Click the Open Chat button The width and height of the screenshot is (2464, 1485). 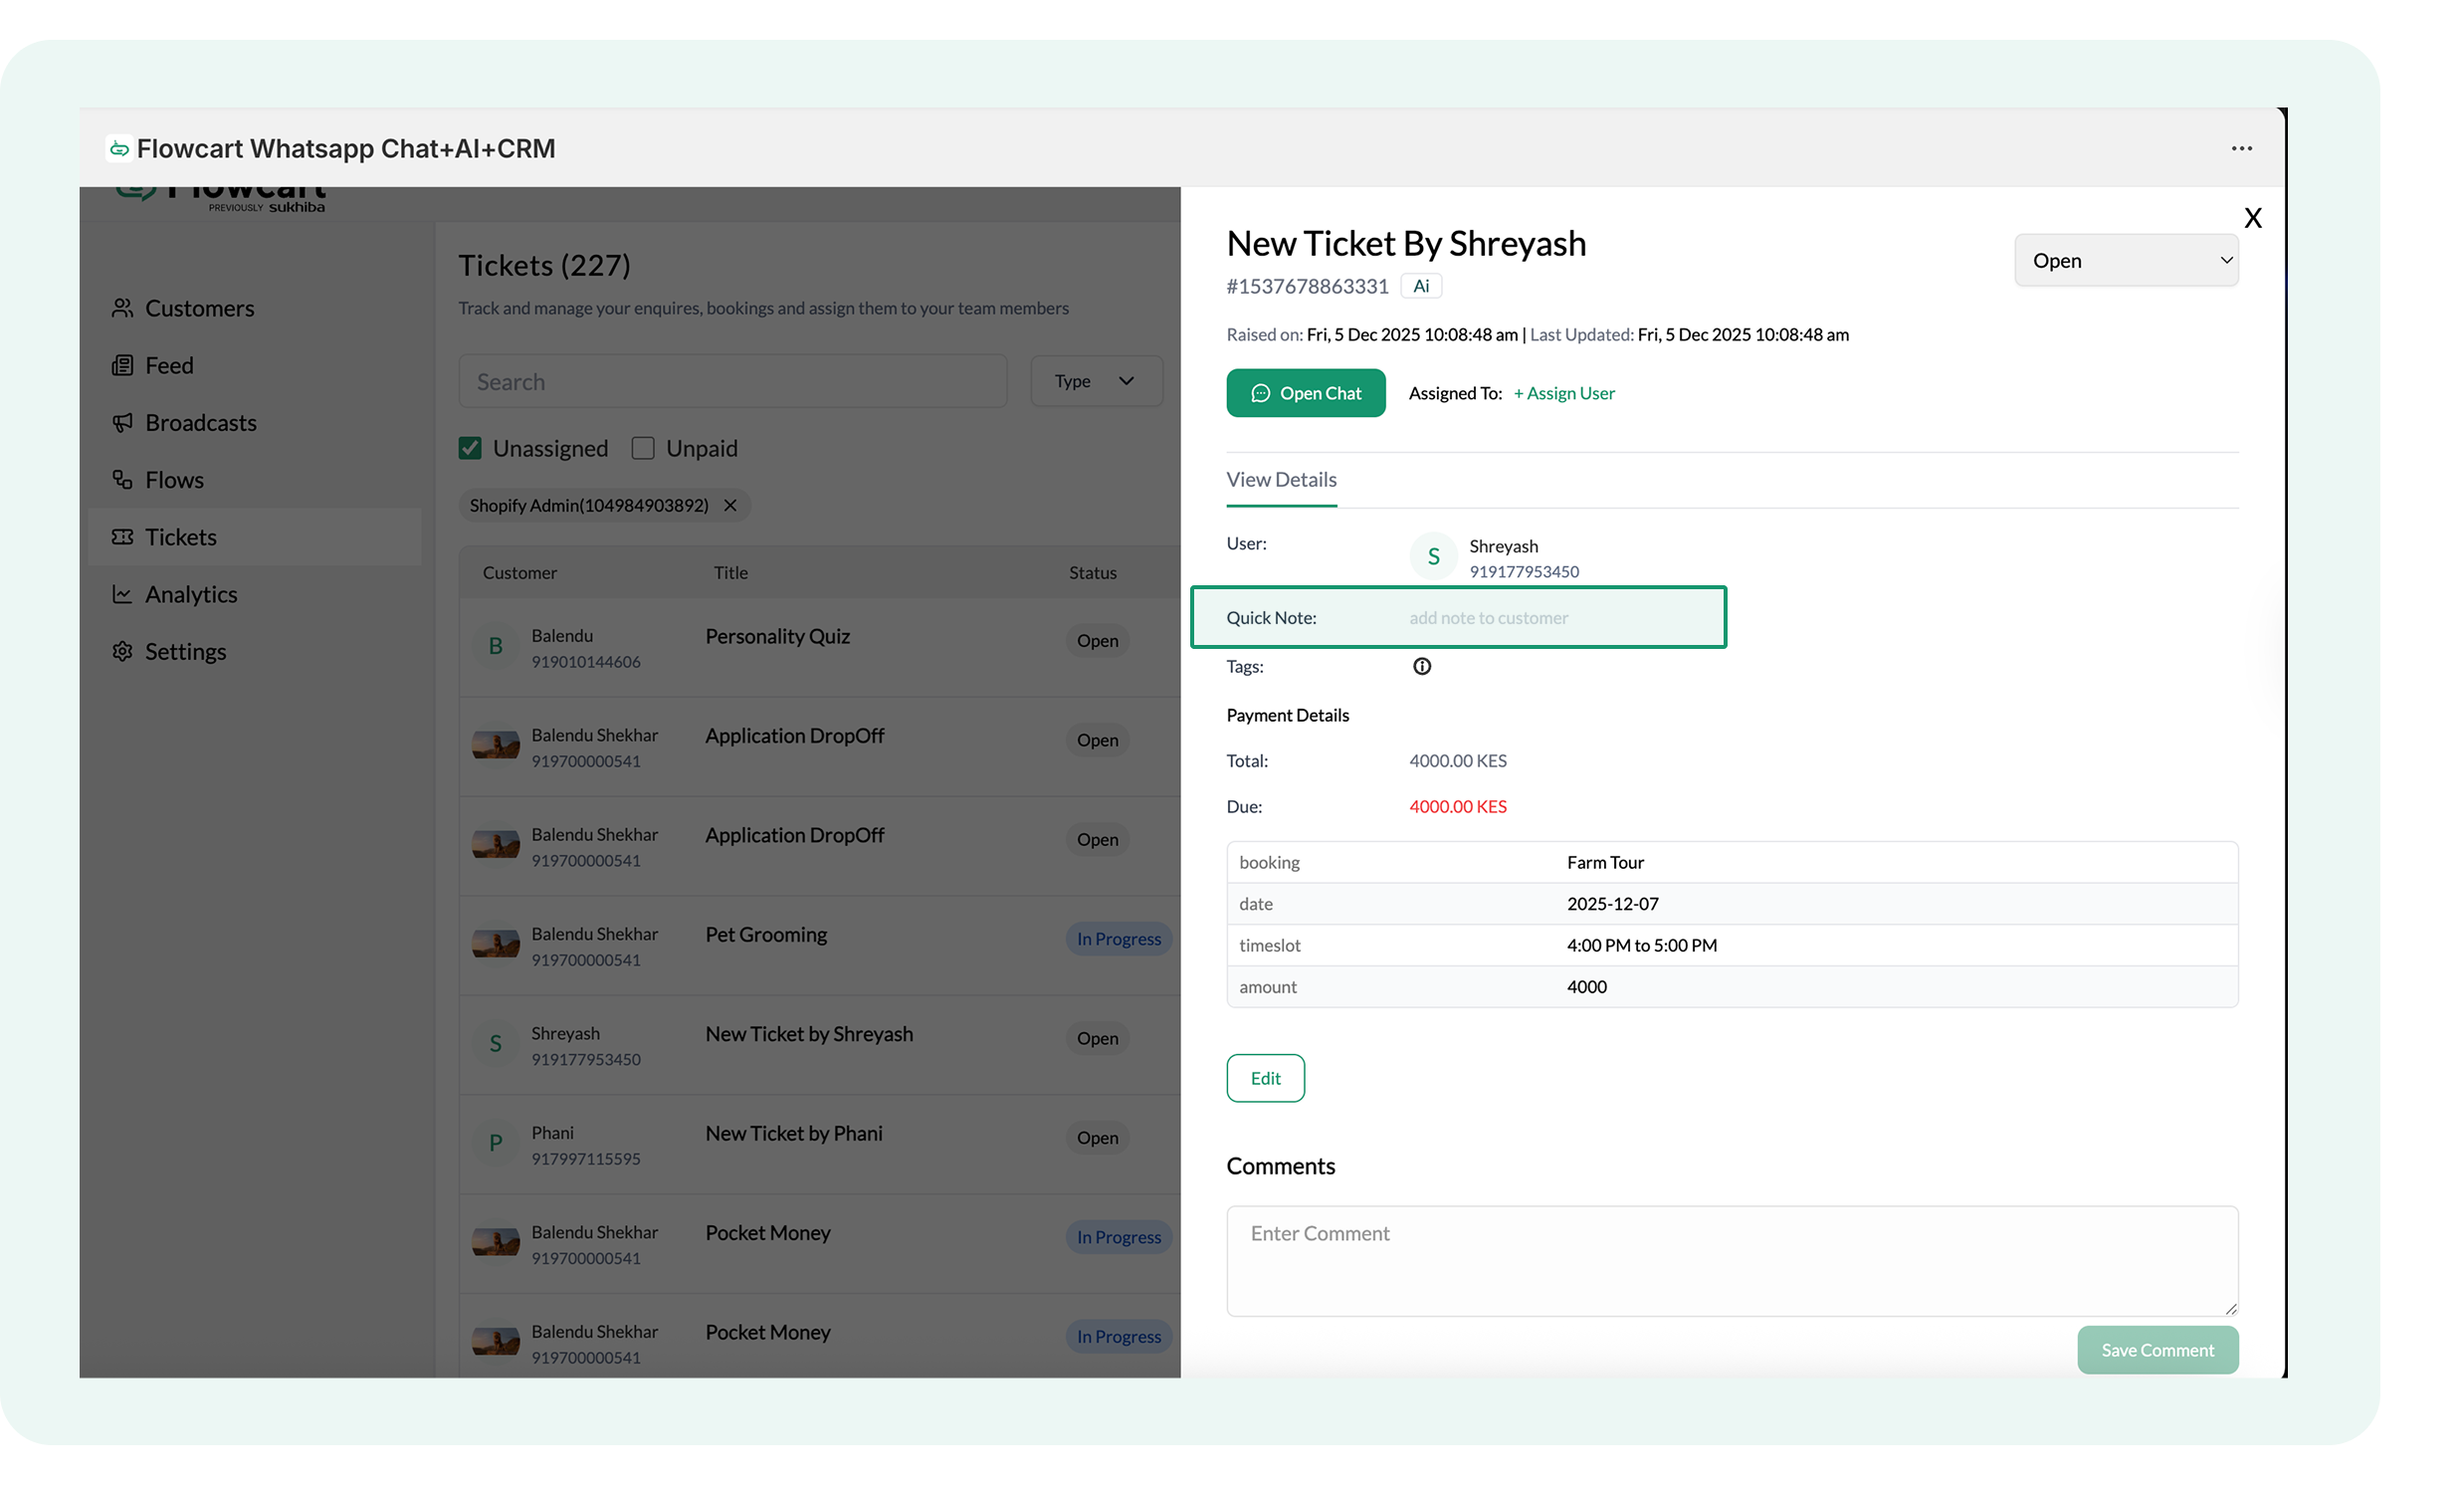coord(1305,393)
